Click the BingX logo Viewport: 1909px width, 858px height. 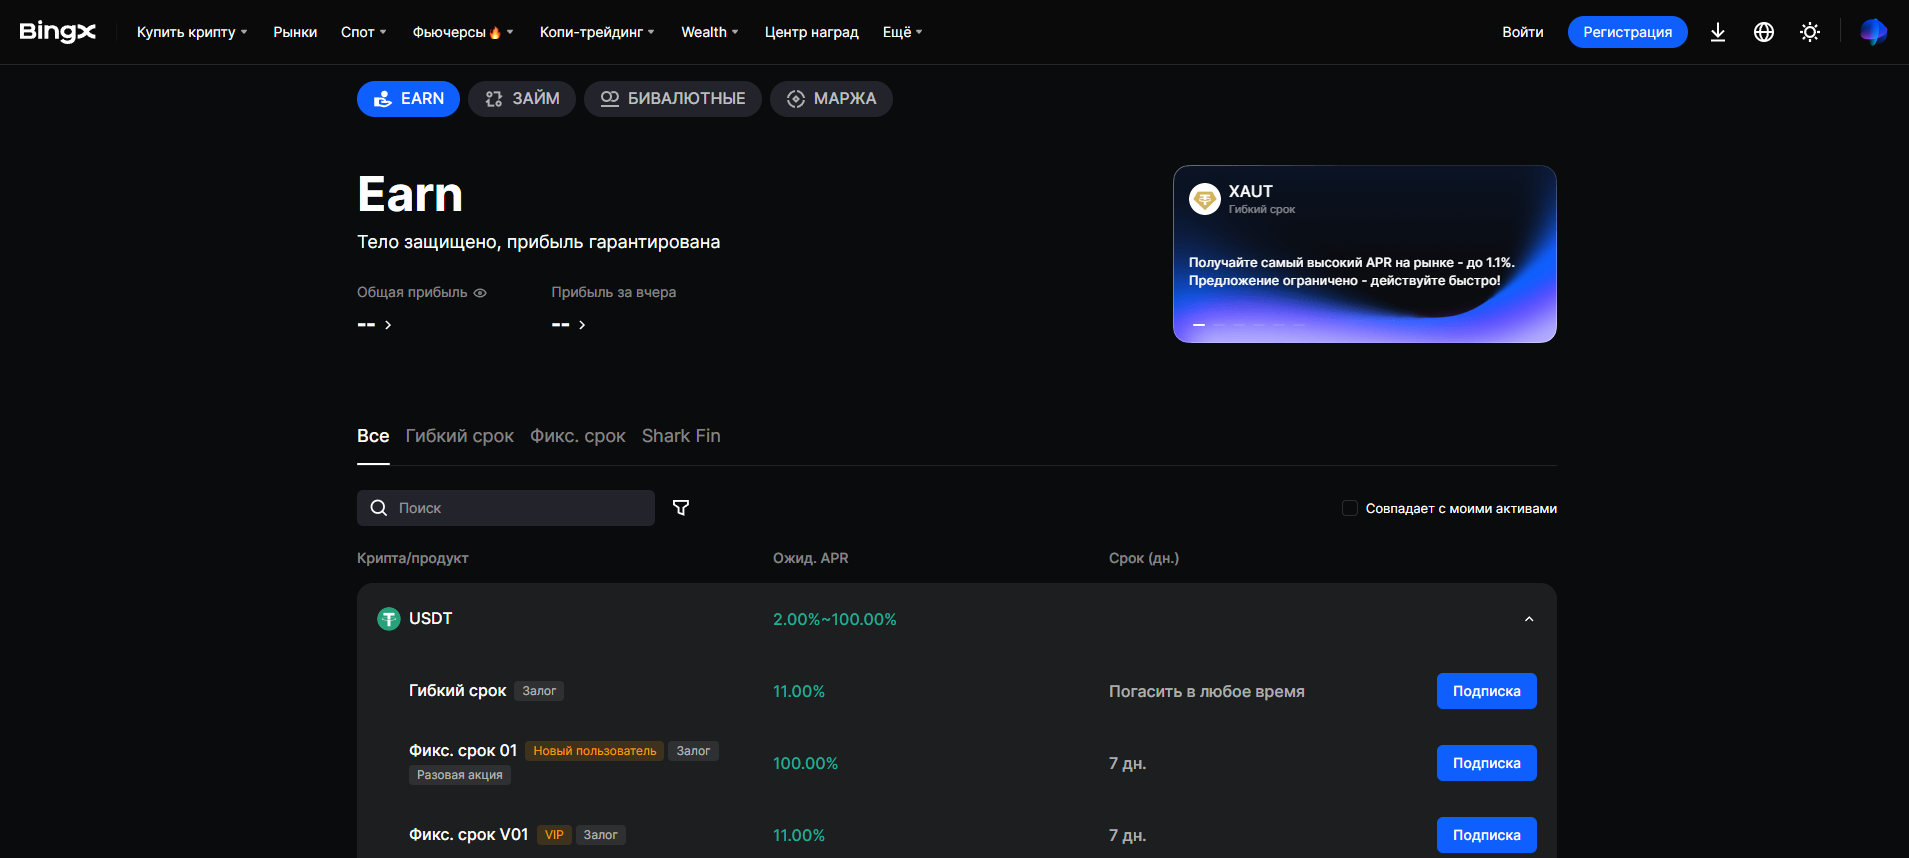click(x=58, y=32)
